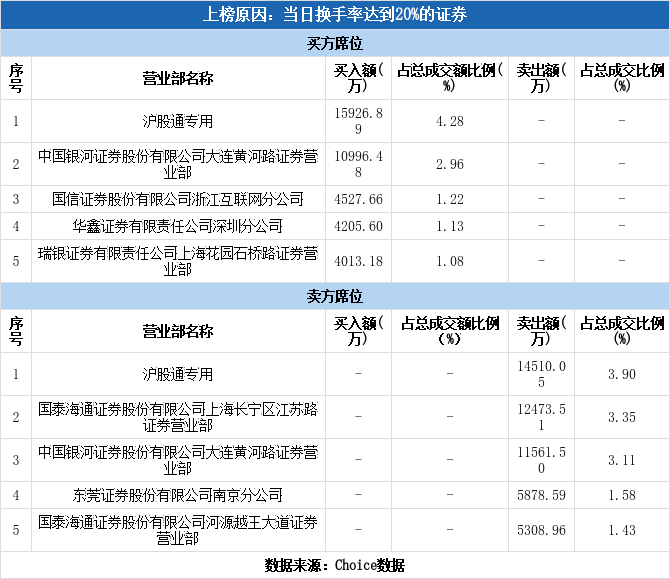Click seller table 卖出额(万) column header

(541, 331)
